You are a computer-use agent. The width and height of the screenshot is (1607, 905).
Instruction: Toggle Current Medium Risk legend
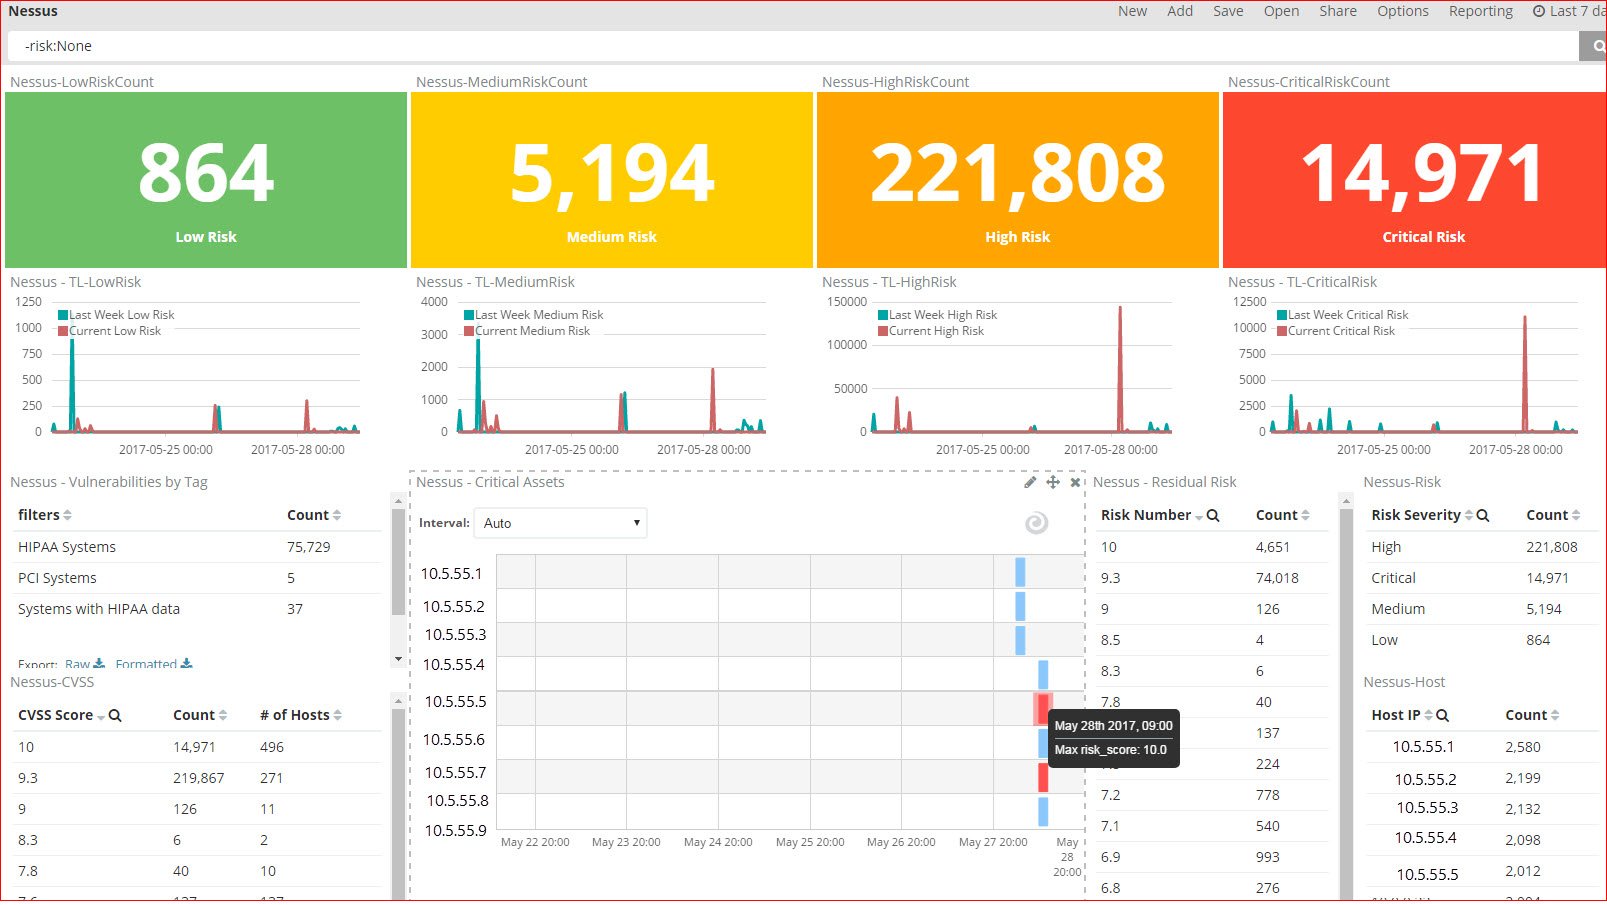(x=527, y=331)
